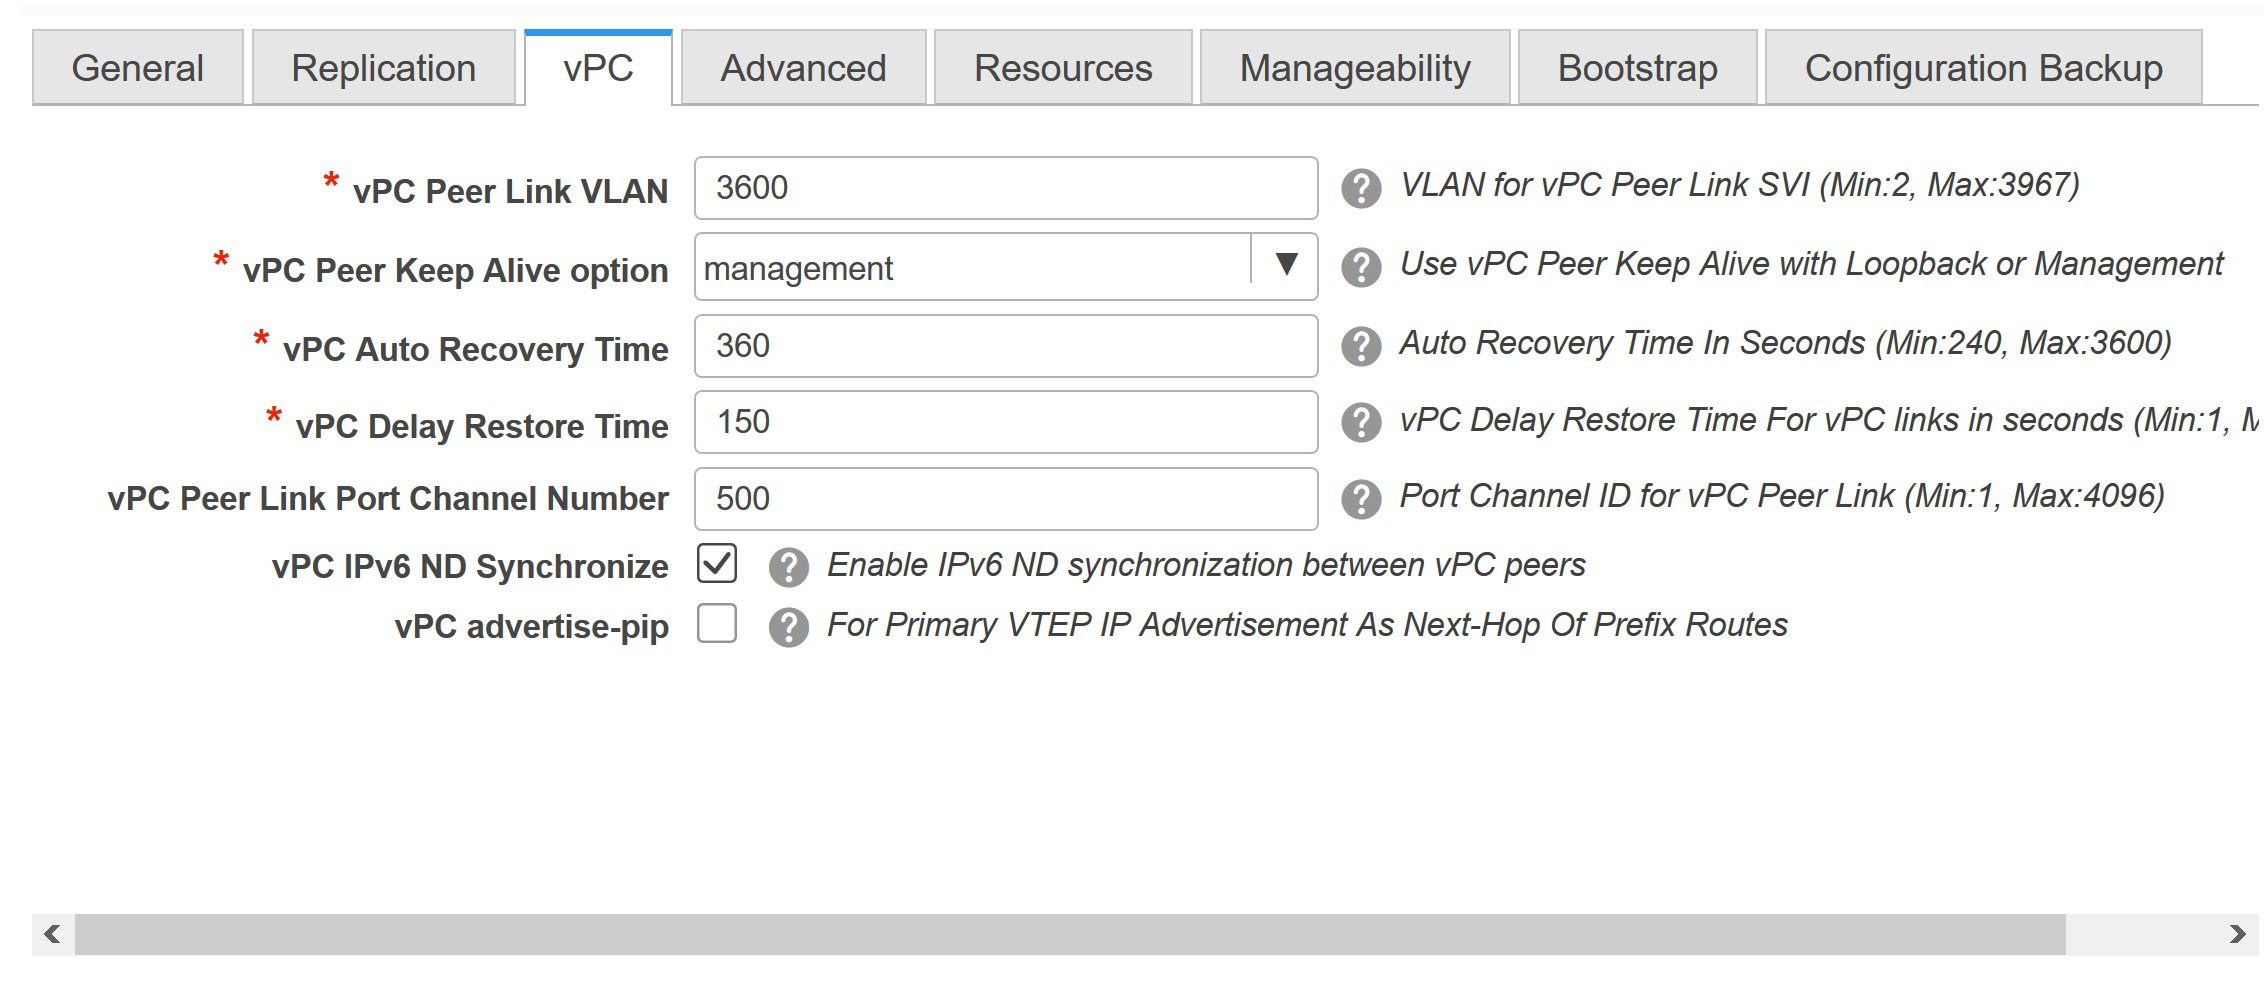Switch to the General tab

(x=138, y=68)
